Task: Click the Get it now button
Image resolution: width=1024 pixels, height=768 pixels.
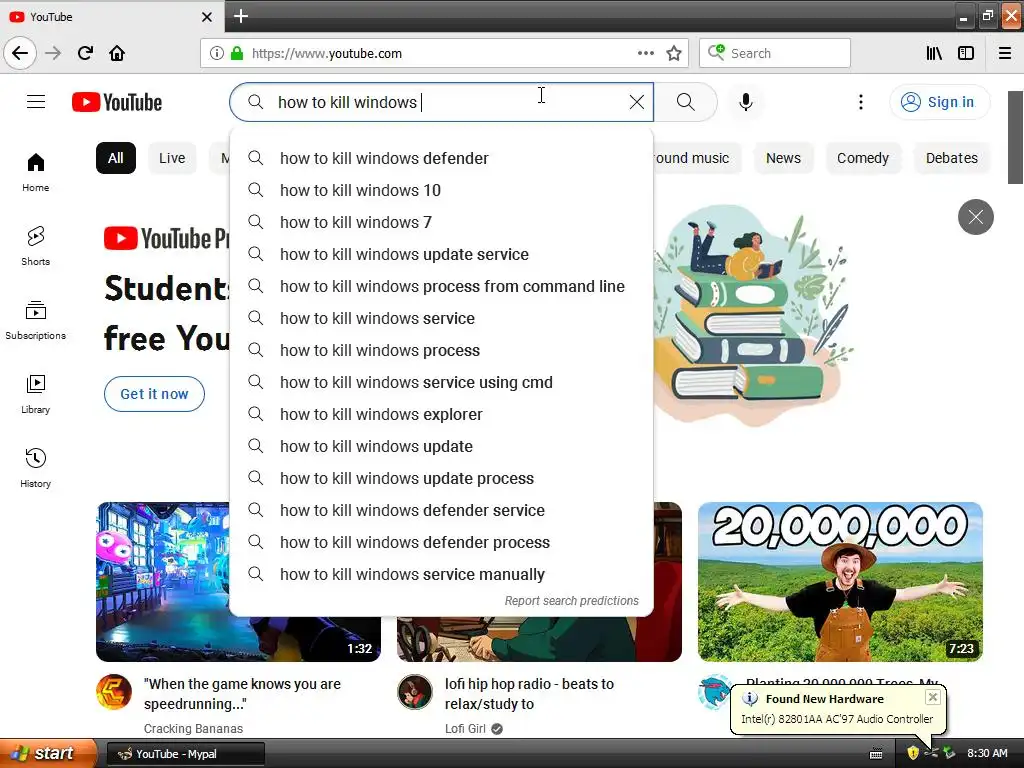Action: [154, 394]
